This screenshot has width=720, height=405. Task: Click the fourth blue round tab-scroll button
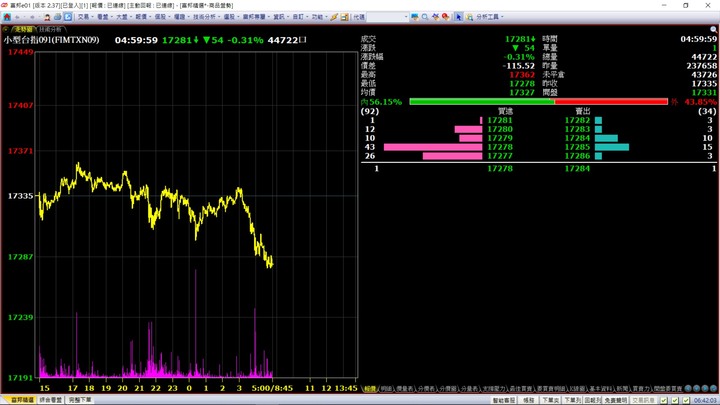coord(714,388)
